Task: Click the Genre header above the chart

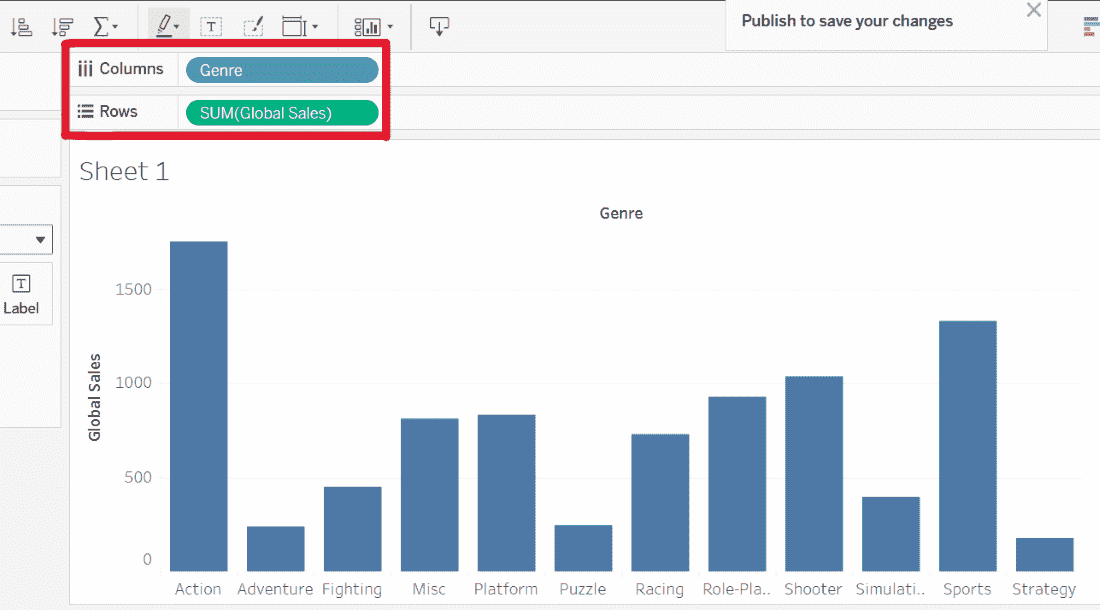Action: 621,213
